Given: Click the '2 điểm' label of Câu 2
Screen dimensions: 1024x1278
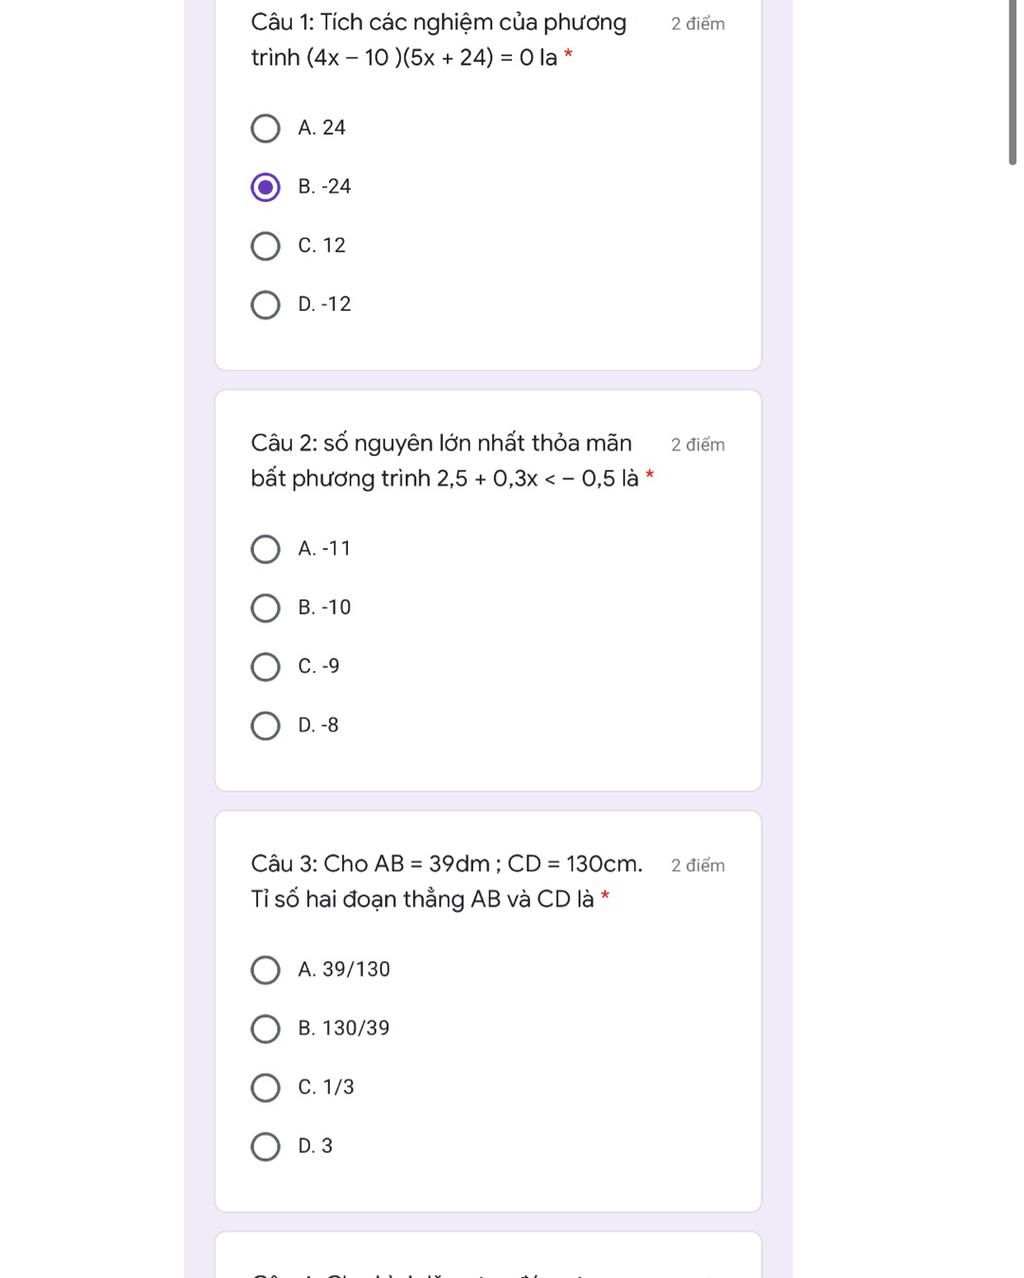Looking at the screenshot, I should coord(698,445).
